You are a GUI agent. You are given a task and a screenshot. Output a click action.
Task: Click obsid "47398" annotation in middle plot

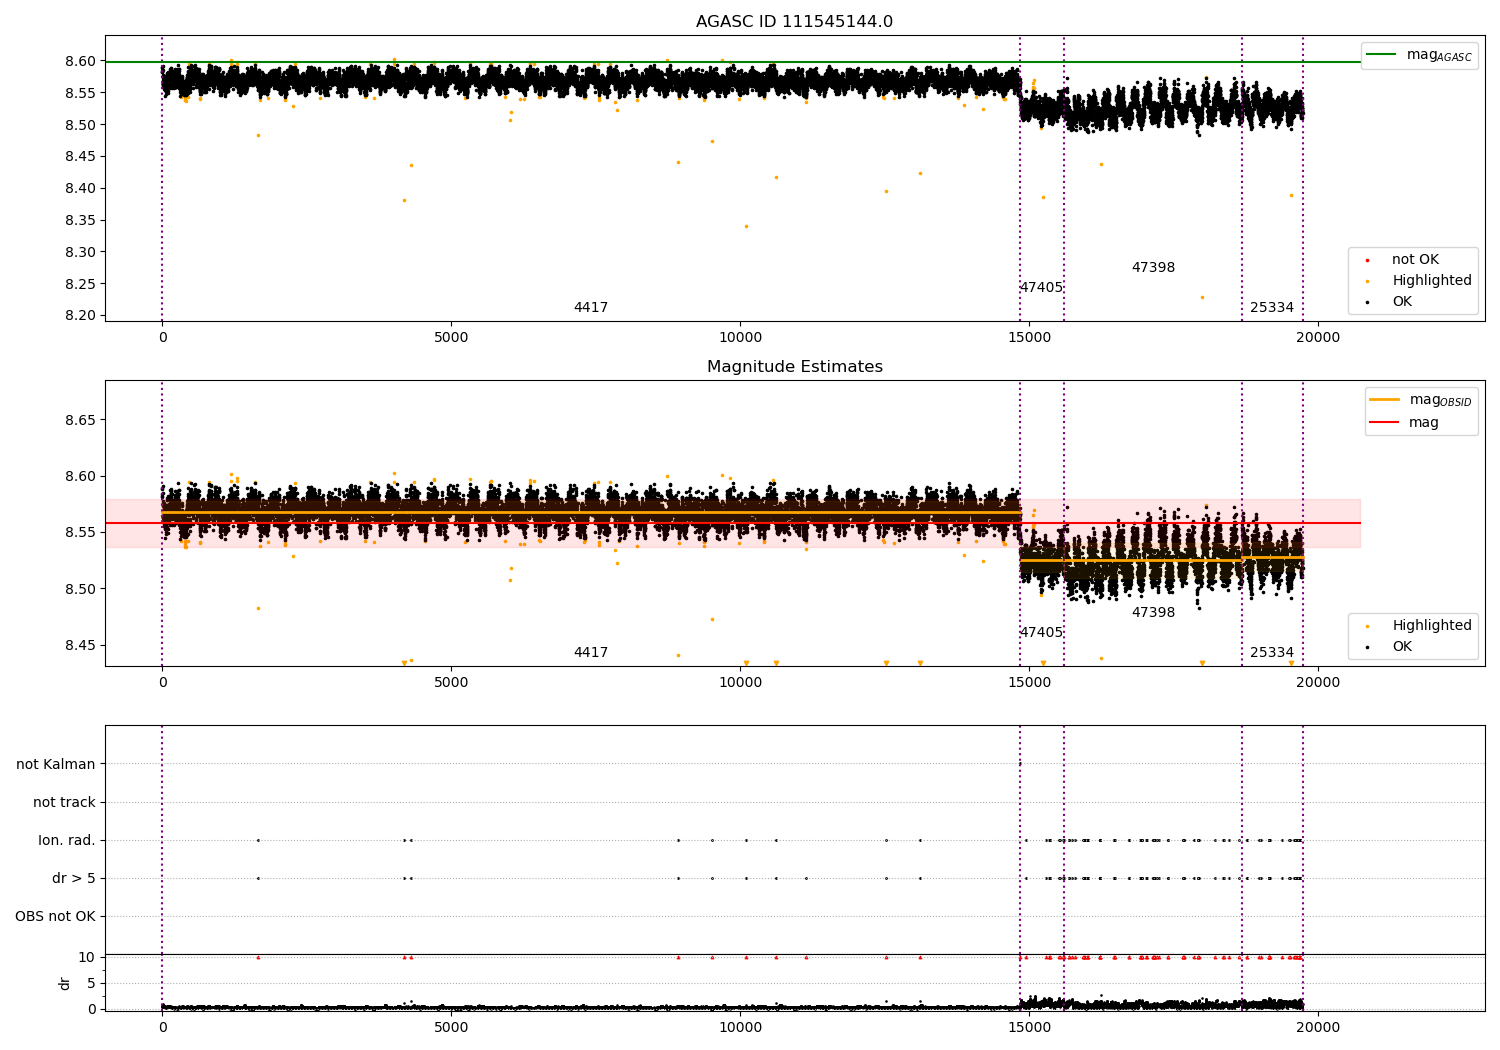1153,613
